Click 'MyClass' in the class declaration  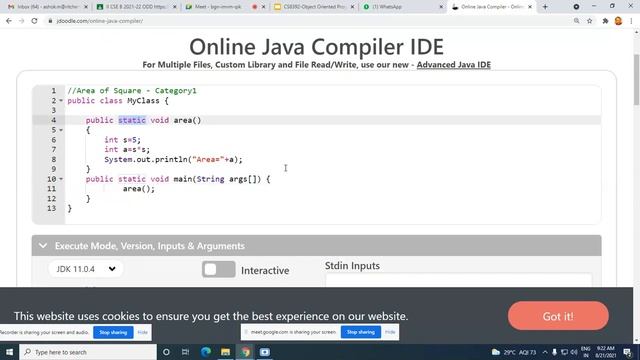[x=143, y=100]
